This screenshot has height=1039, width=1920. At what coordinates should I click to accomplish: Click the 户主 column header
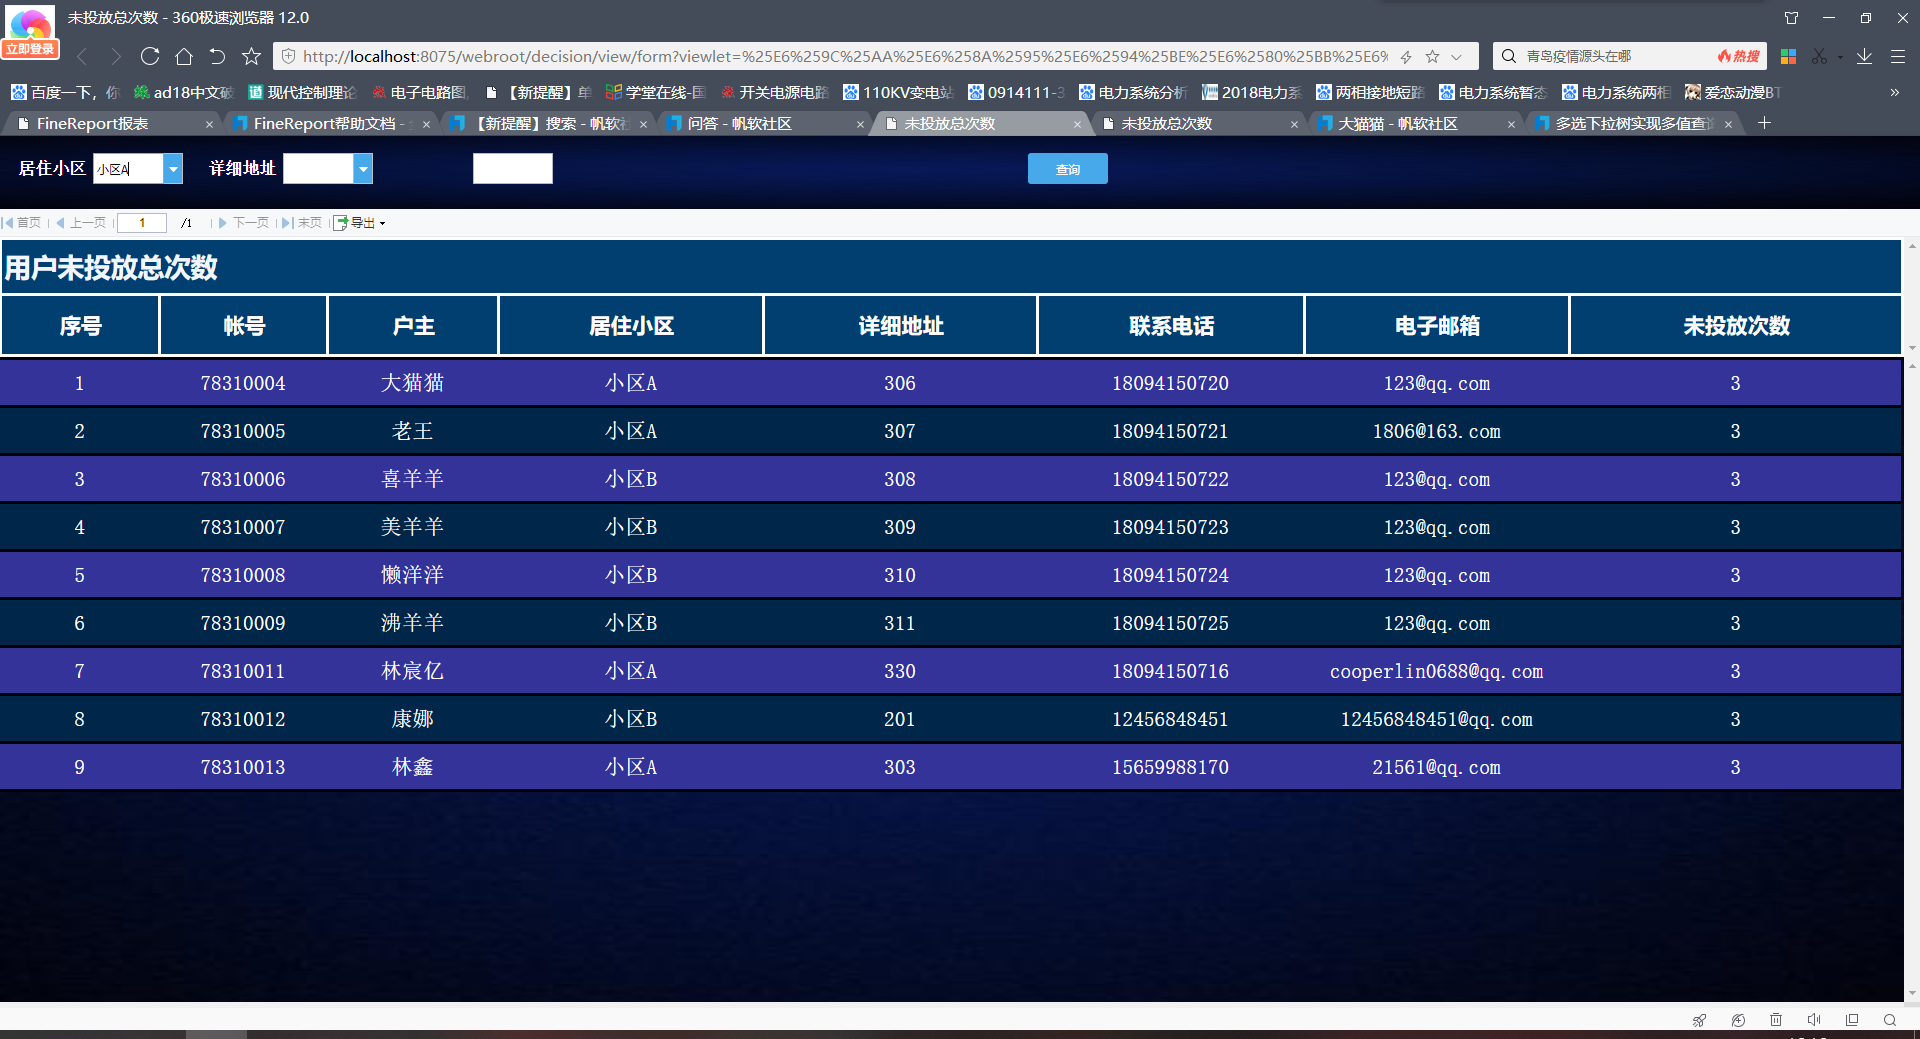click(413, 326)
